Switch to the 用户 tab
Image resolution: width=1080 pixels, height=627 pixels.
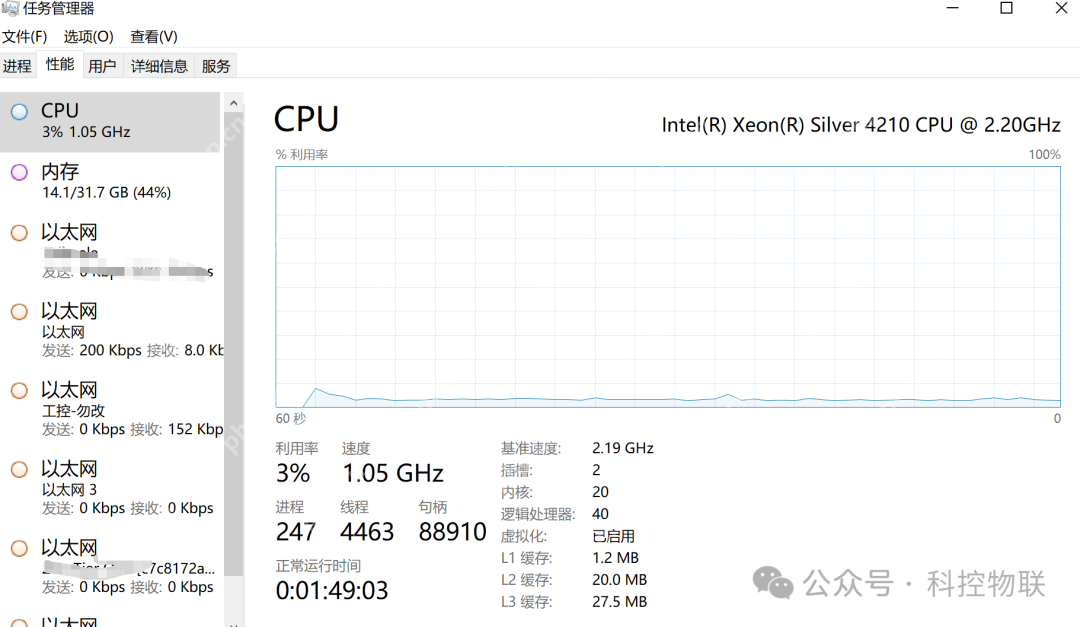point(102,66)
